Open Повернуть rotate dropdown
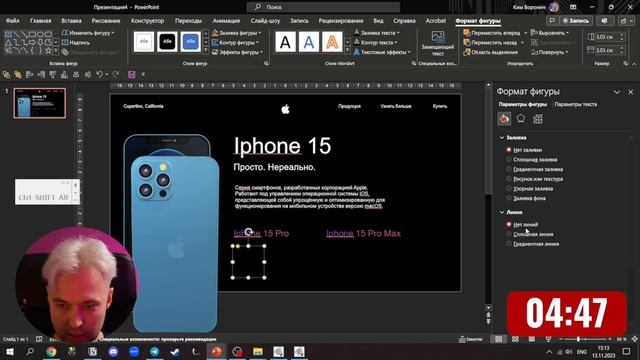Screen dimensions: 640x360 pyautogui.click(x=550, y=52)
